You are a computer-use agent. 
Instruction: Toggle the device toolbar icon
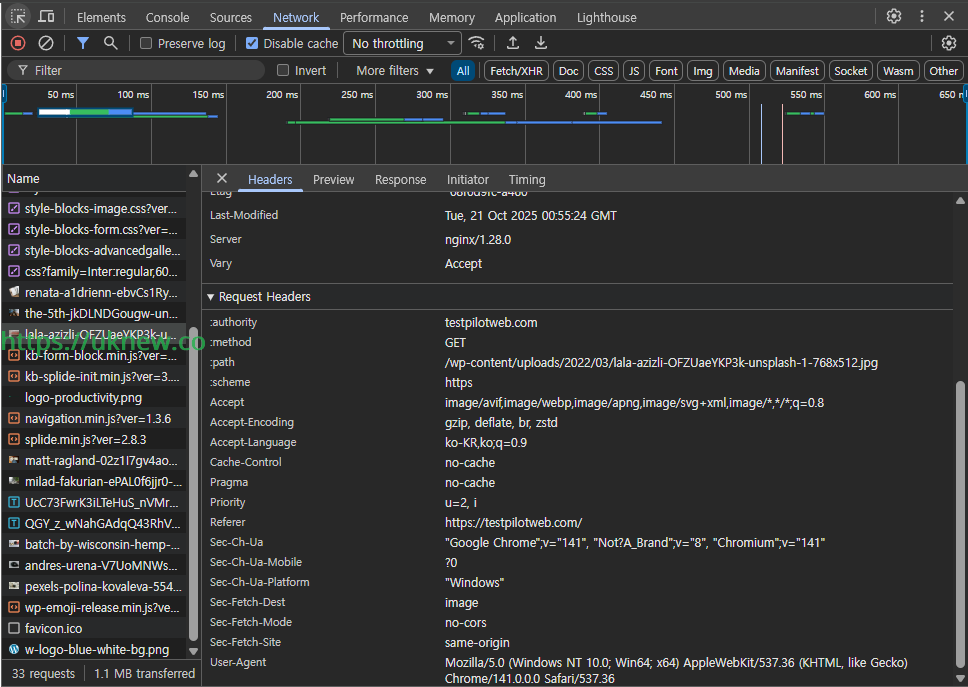[x=46, y=17]
